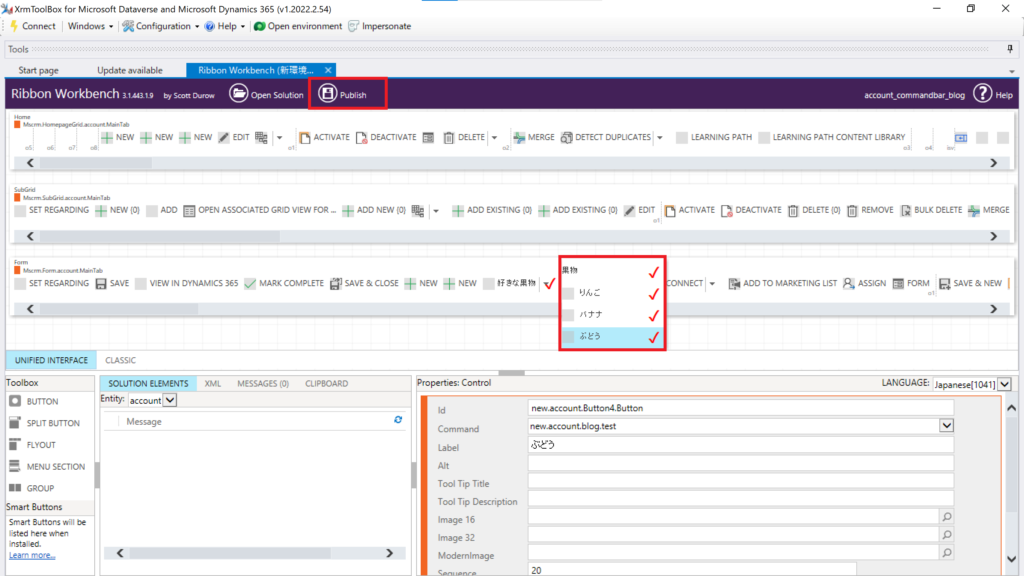The width and height of the screenshot is (1024, 576).
Task: Select EDIT in the SubGrid ribbon
Action: click(639, 210)
